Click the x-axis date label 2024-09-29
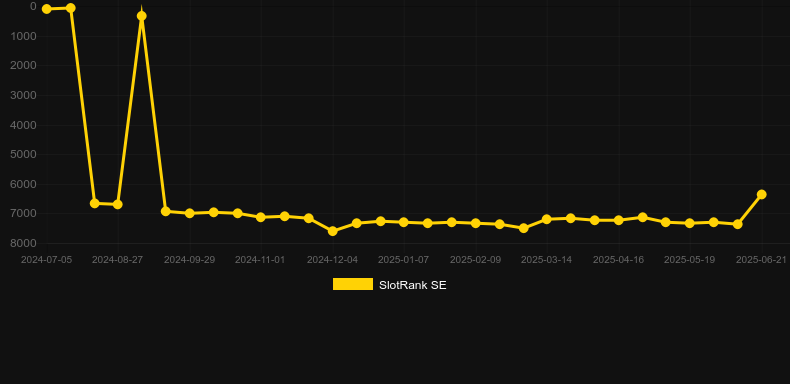Viewport: 790px width, 384px height. (189, 260)
